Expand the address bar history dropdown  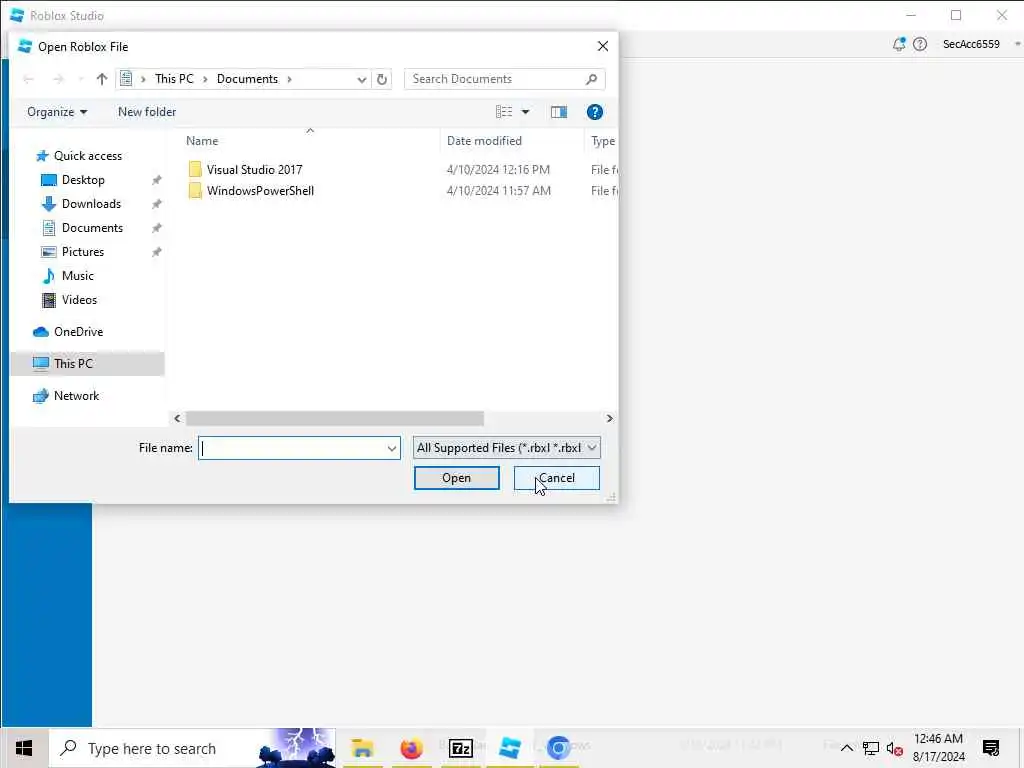pyautogui.click(x=361, y=79)
